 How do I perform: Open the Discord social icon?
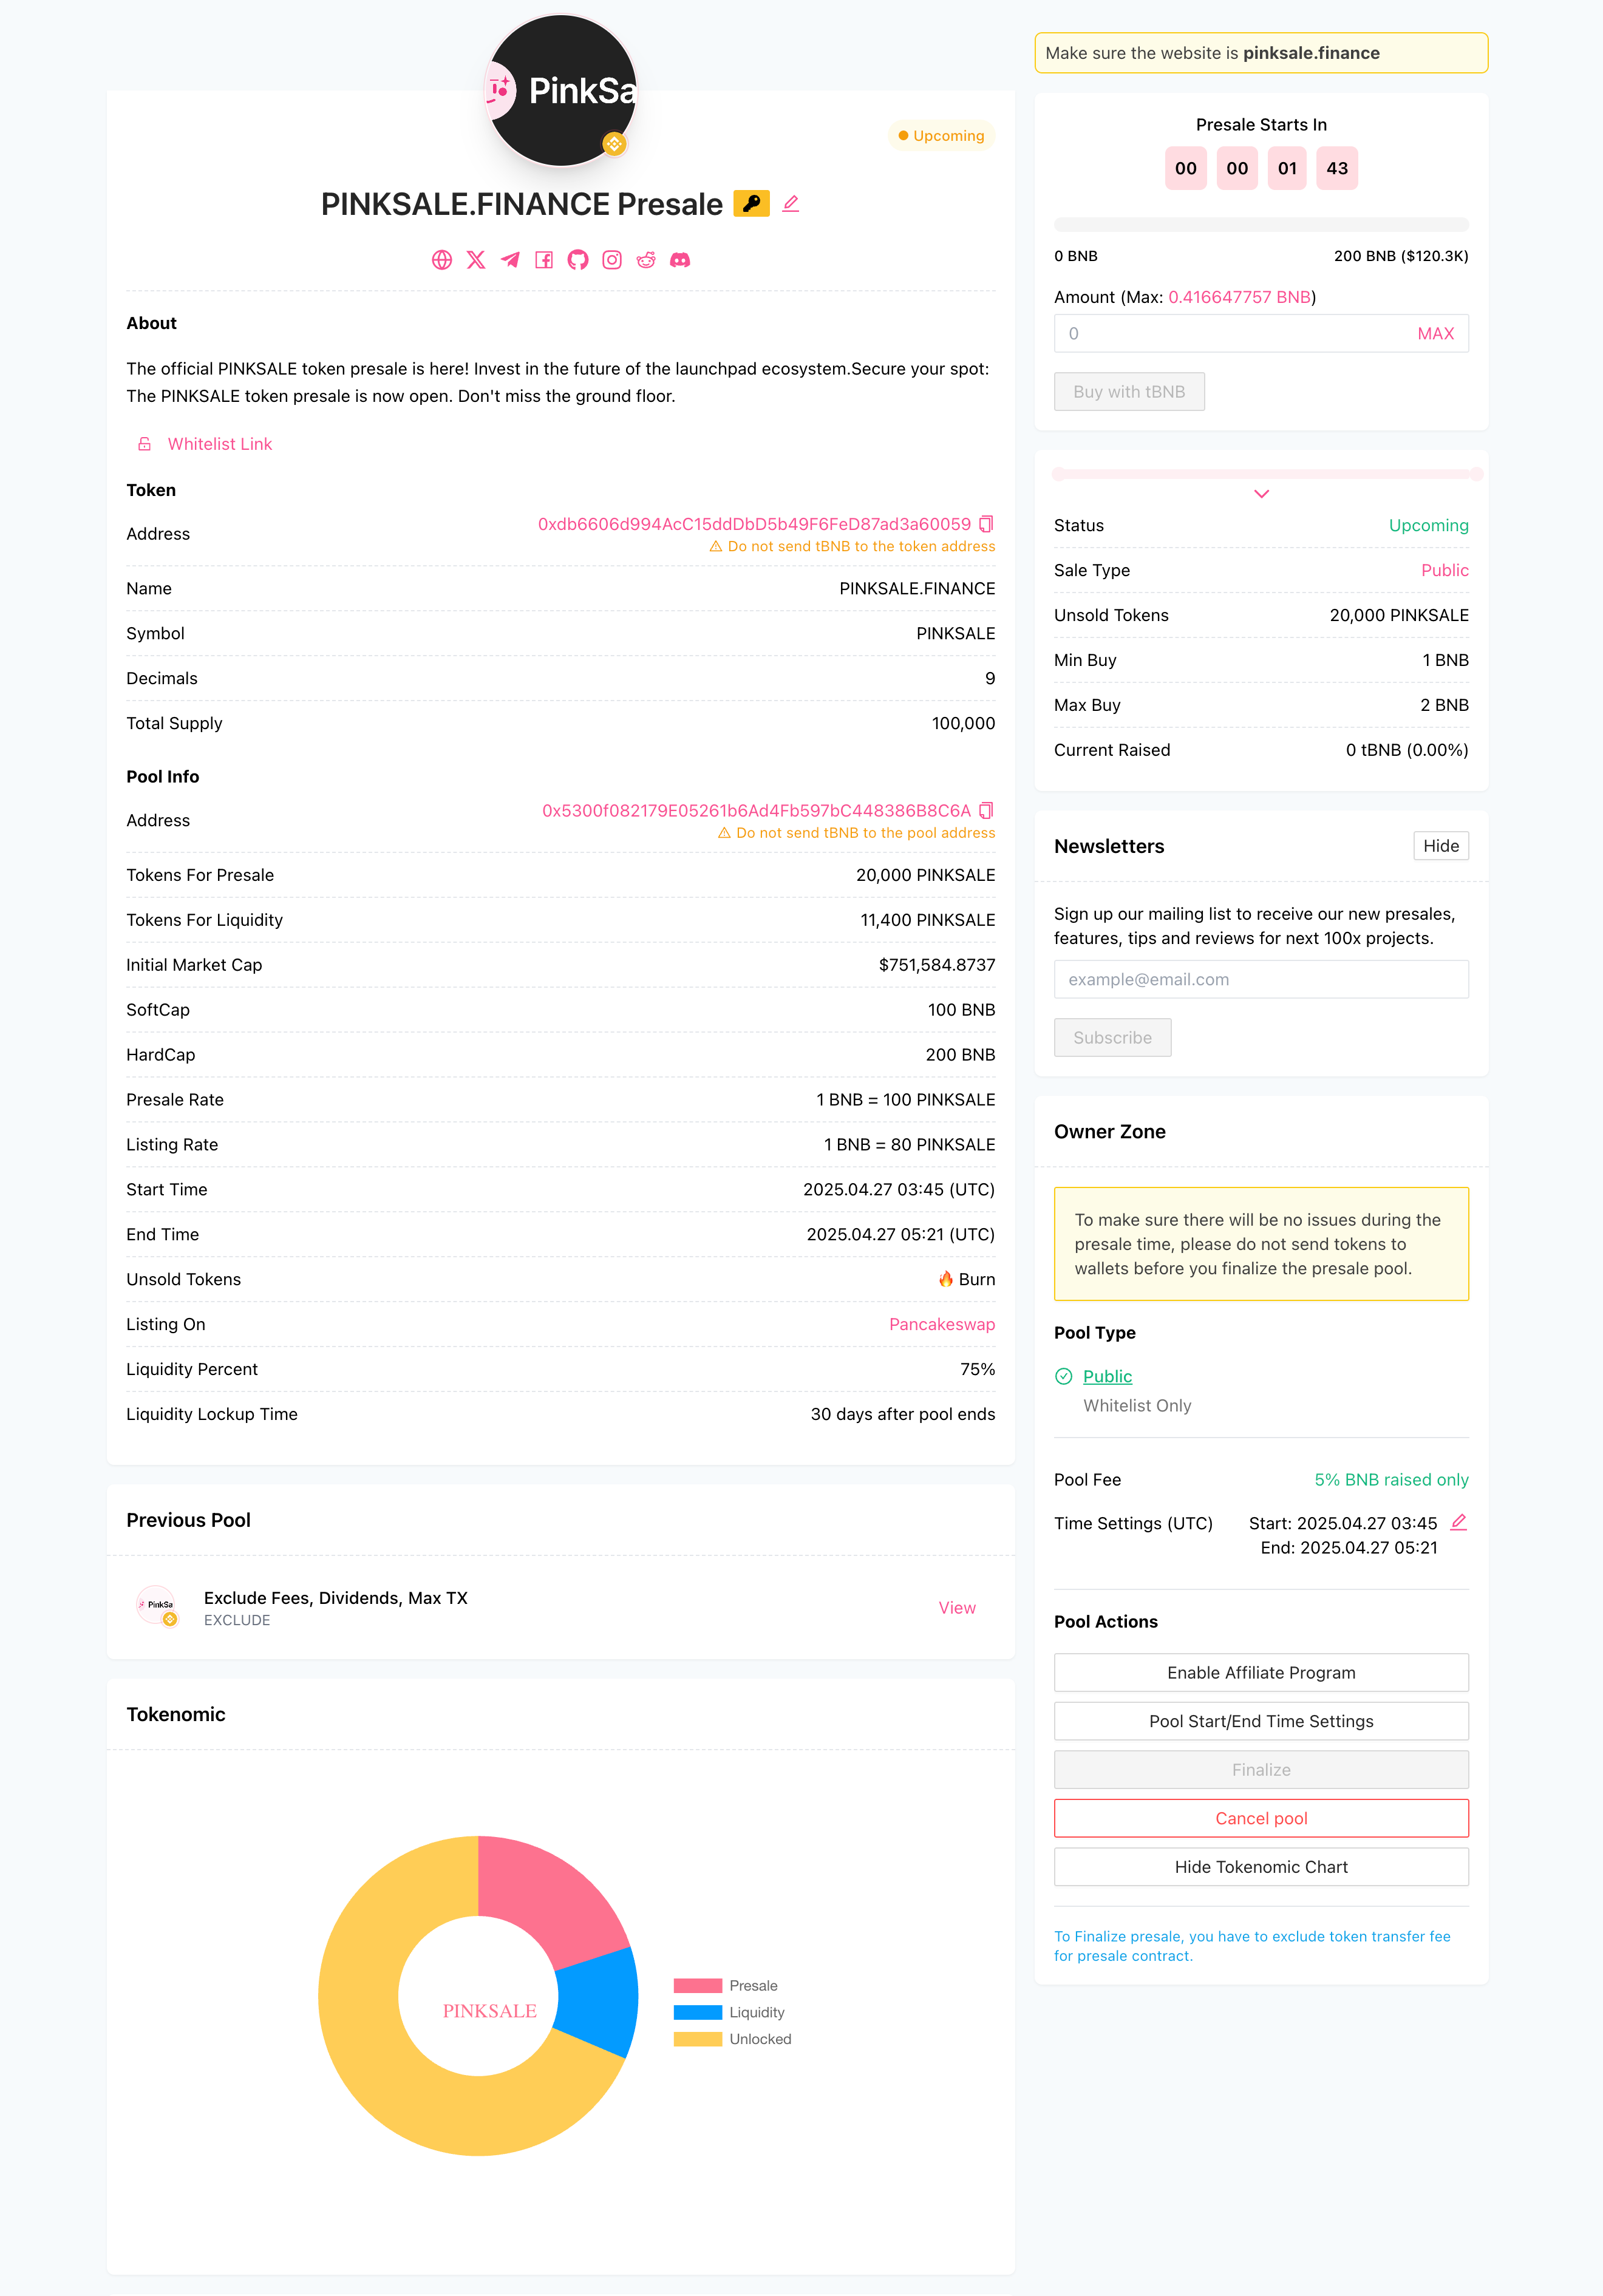pos(680,260)
